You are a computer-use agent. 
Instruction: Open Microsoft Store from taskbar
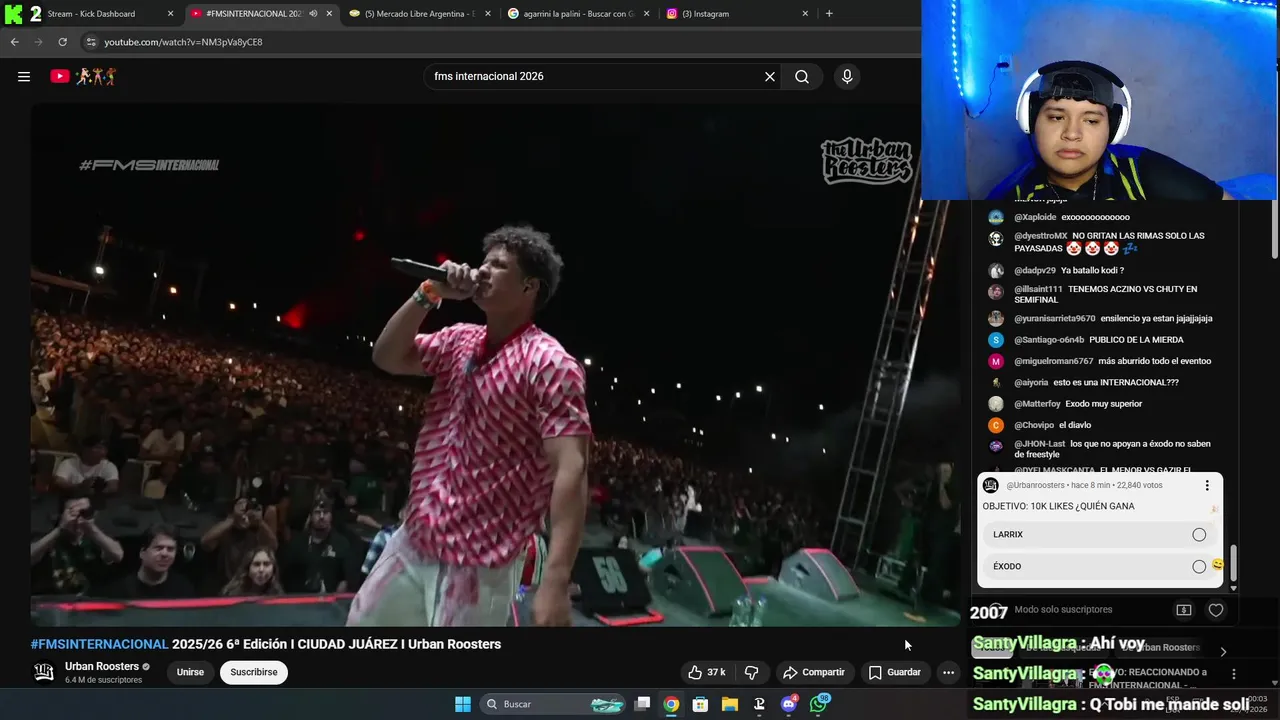click(x=700, y=704)
